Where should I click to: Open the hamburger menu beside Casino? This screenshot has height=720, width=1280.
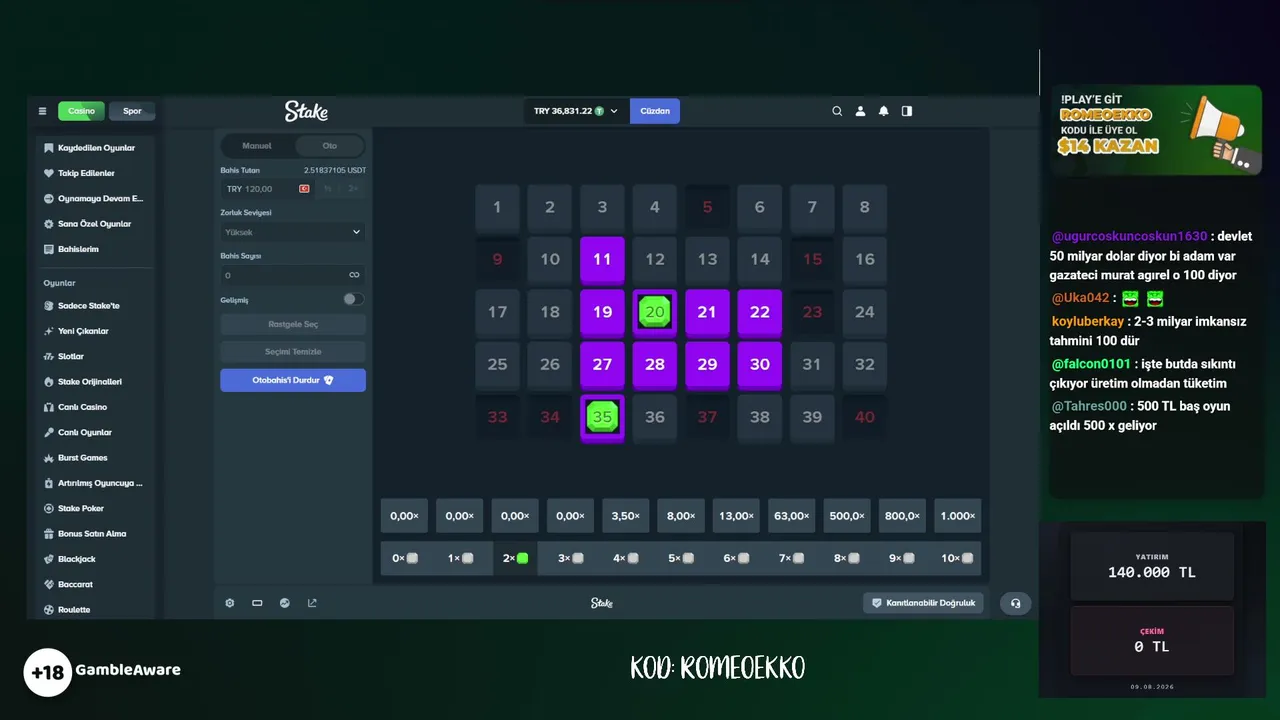pos(42,111)
